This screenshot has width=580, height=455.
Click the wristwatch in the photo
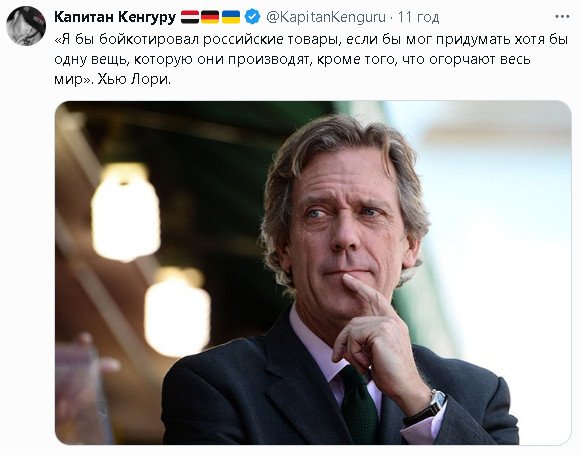click(429, 406)
